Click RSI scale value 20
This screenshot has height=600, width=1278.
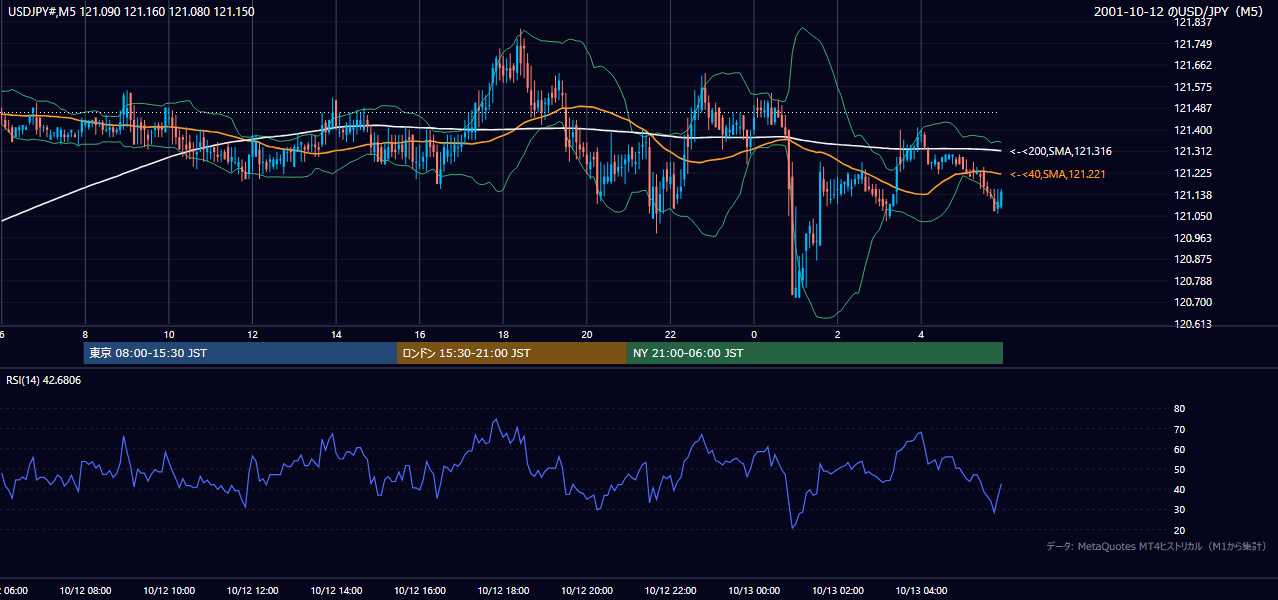[1179, 530]
